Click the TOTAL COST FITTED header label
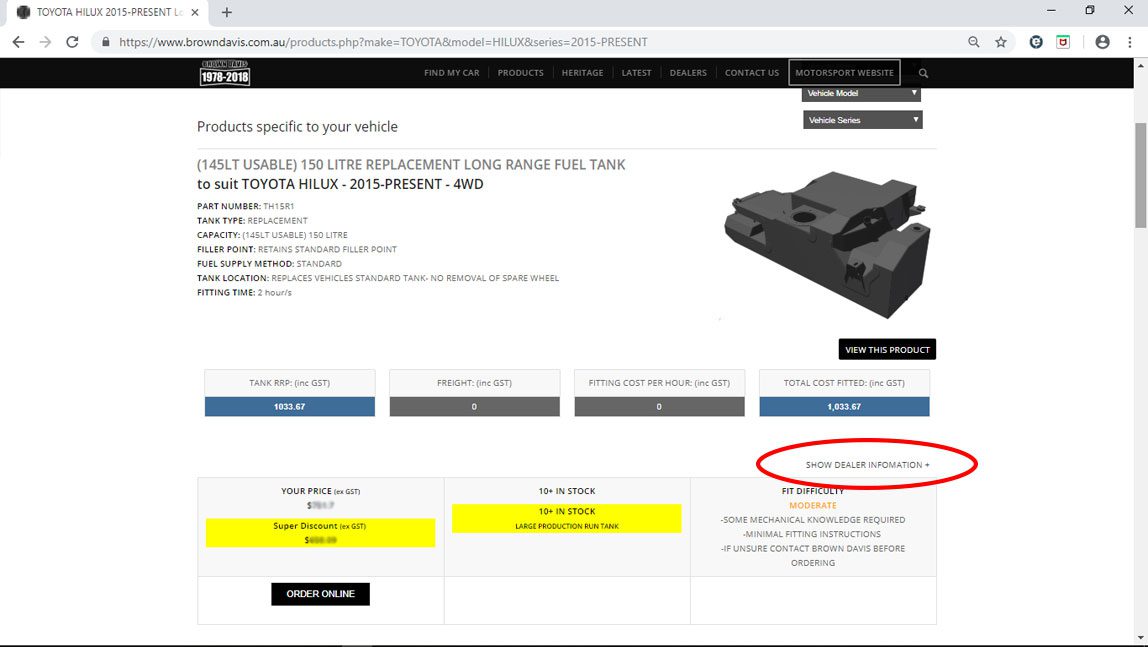 click(844, 383)
